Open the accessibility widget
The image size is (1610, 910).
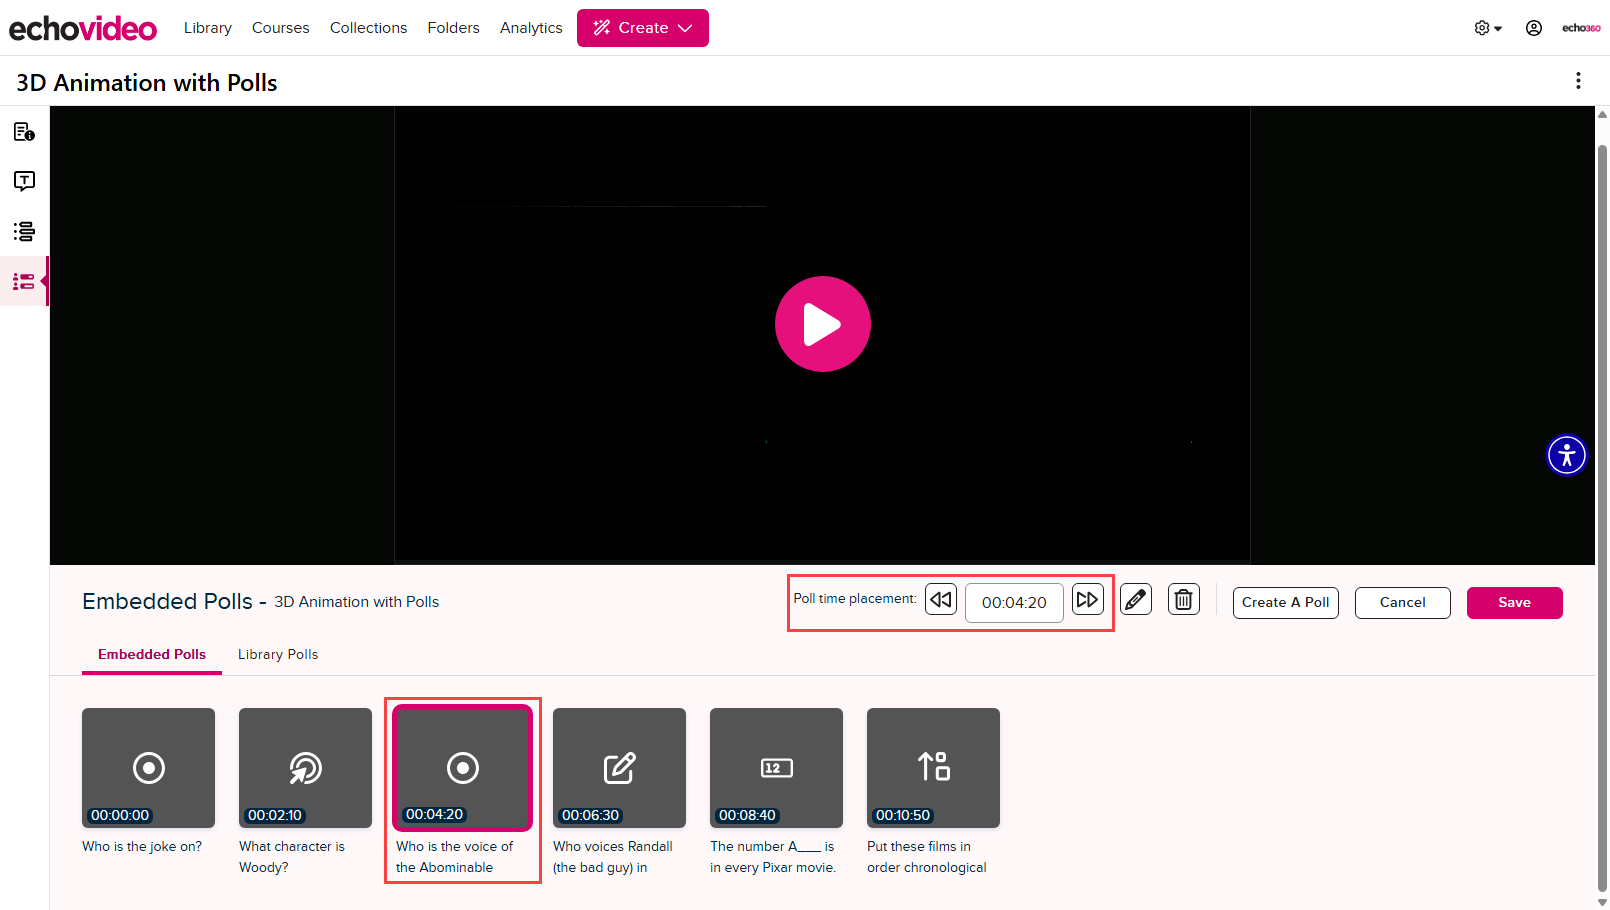pos(1567,455)
